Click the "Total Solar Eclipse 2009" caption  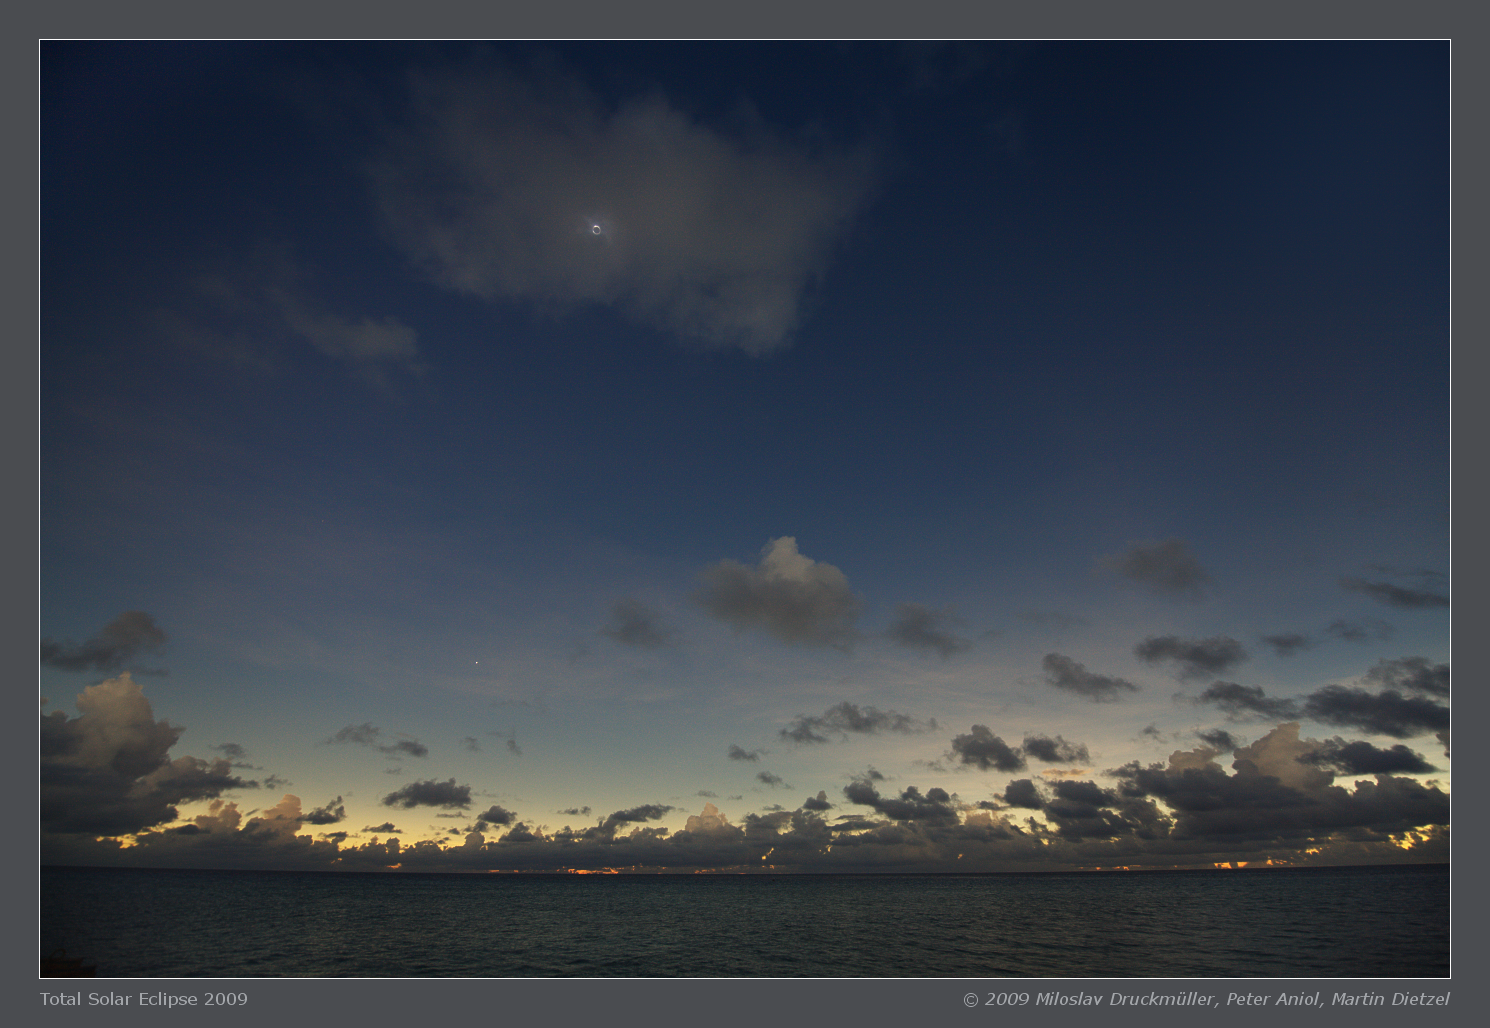point(143,999)
